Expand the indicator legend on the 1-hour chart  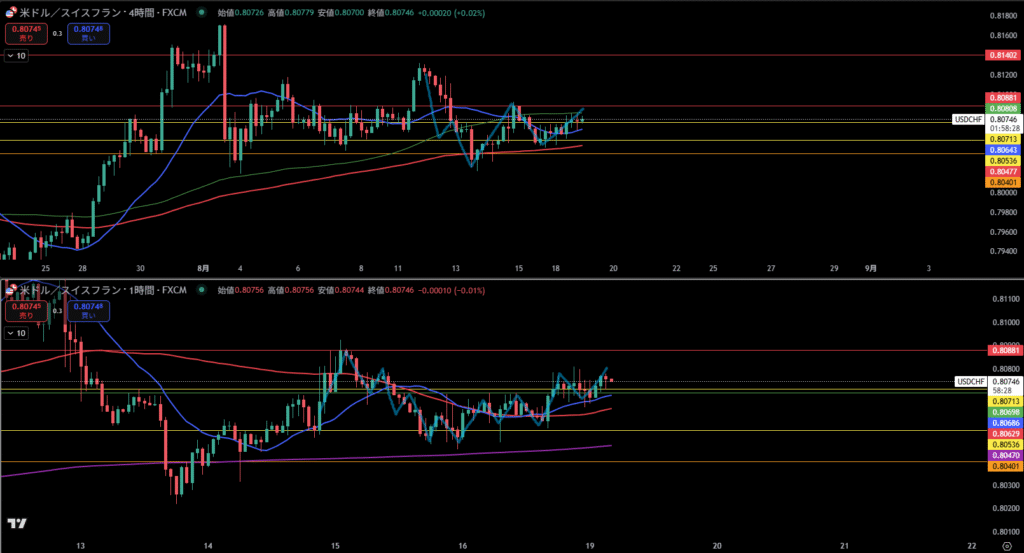click(x=16, y=332)
